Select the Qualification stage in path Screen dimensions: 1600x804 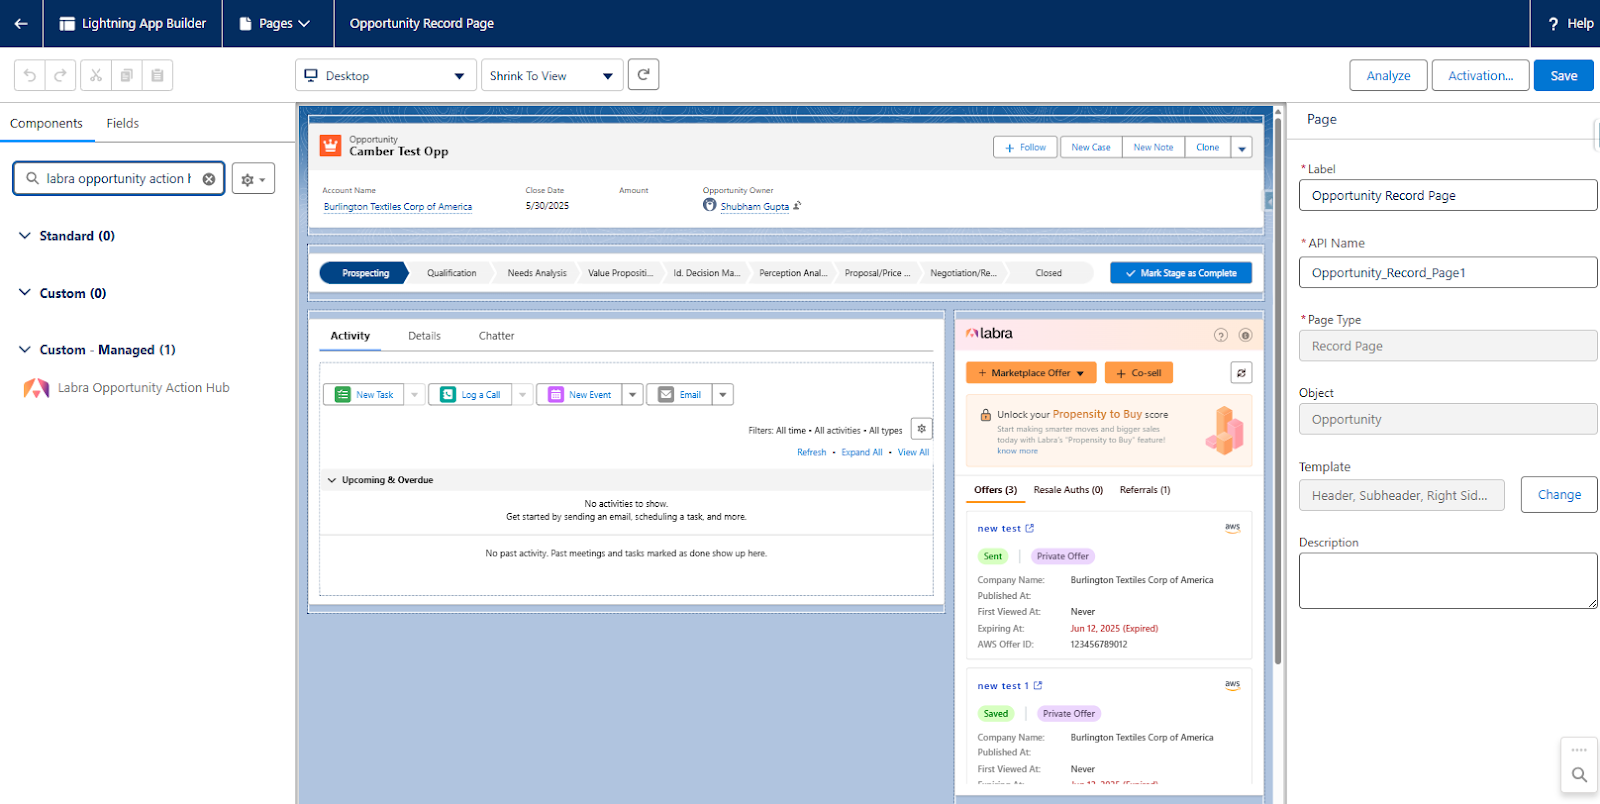click(x=451, y=273)
